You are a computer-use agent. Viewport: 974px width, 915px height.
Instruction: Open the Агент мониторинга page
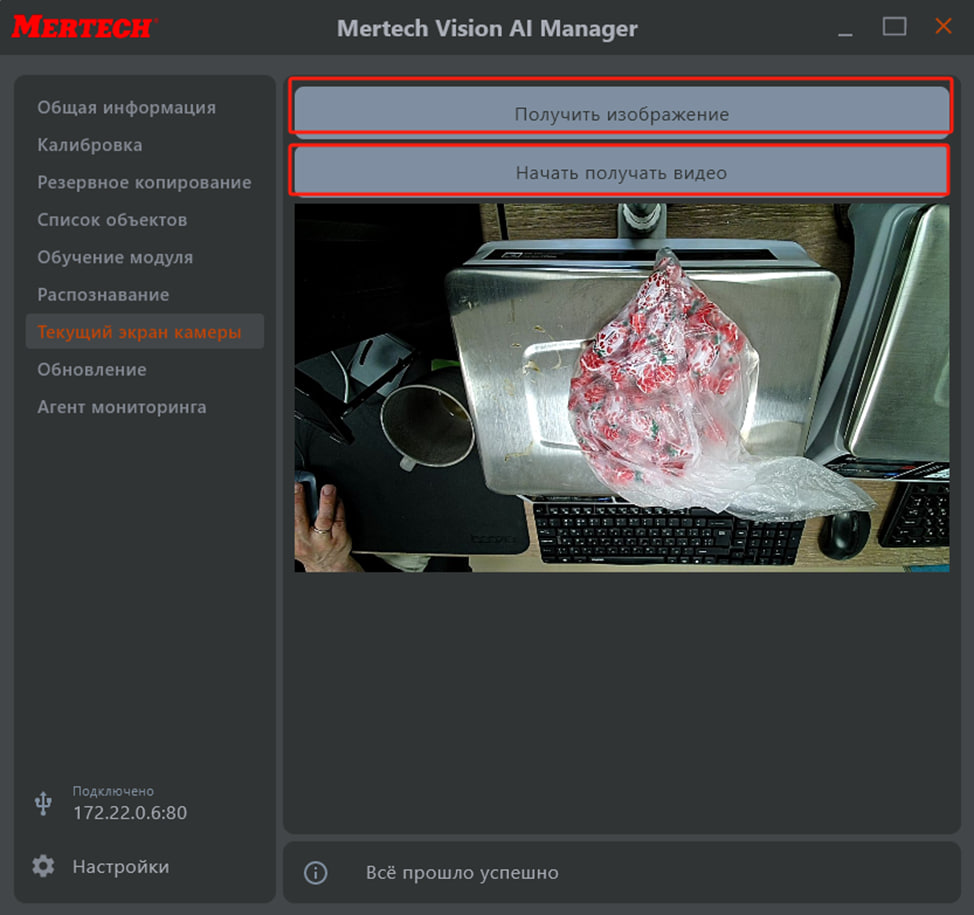pos(122,407)
